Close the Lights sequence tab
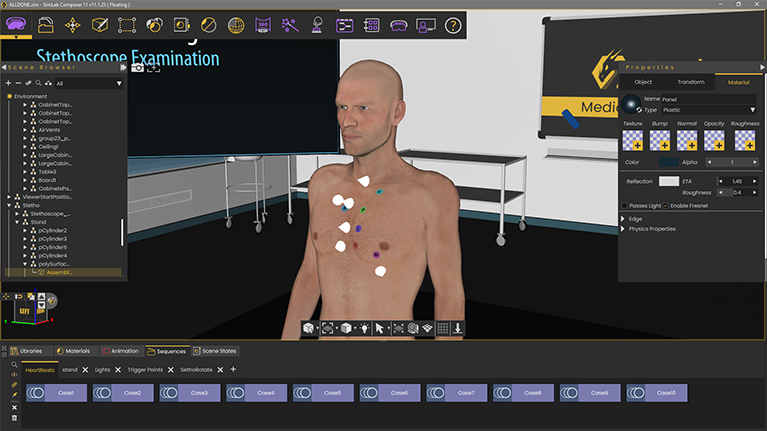The width and height of the screenshot is (767, 431). (118, 370)
